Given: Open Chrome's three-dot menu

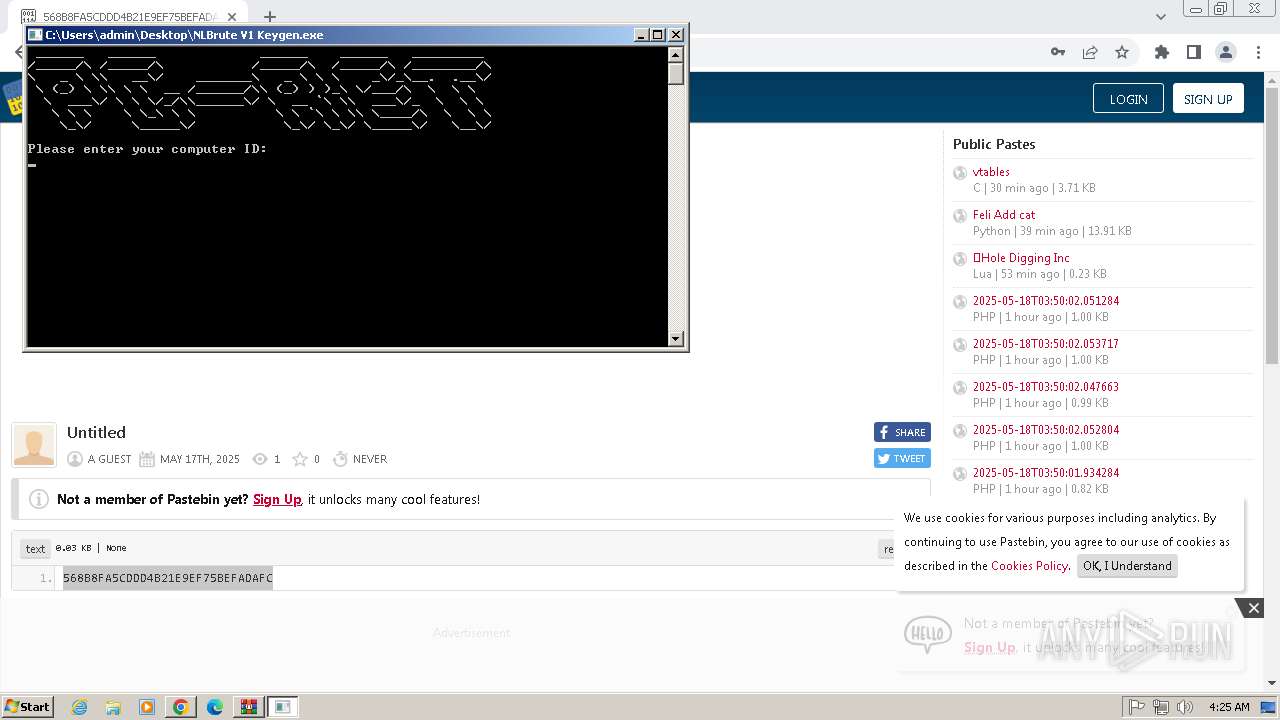Looking at the screenshot, I should tap(1258, 53).
